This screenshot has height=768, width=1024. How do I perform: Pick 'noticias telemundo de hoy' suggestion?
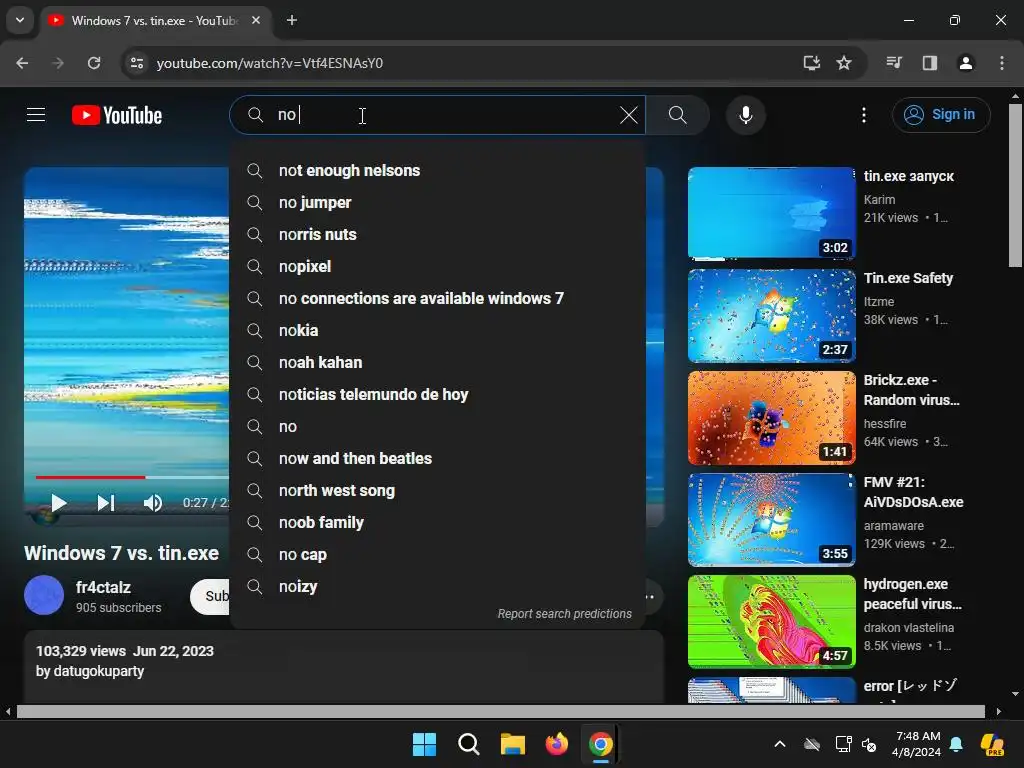click(437, 394)
